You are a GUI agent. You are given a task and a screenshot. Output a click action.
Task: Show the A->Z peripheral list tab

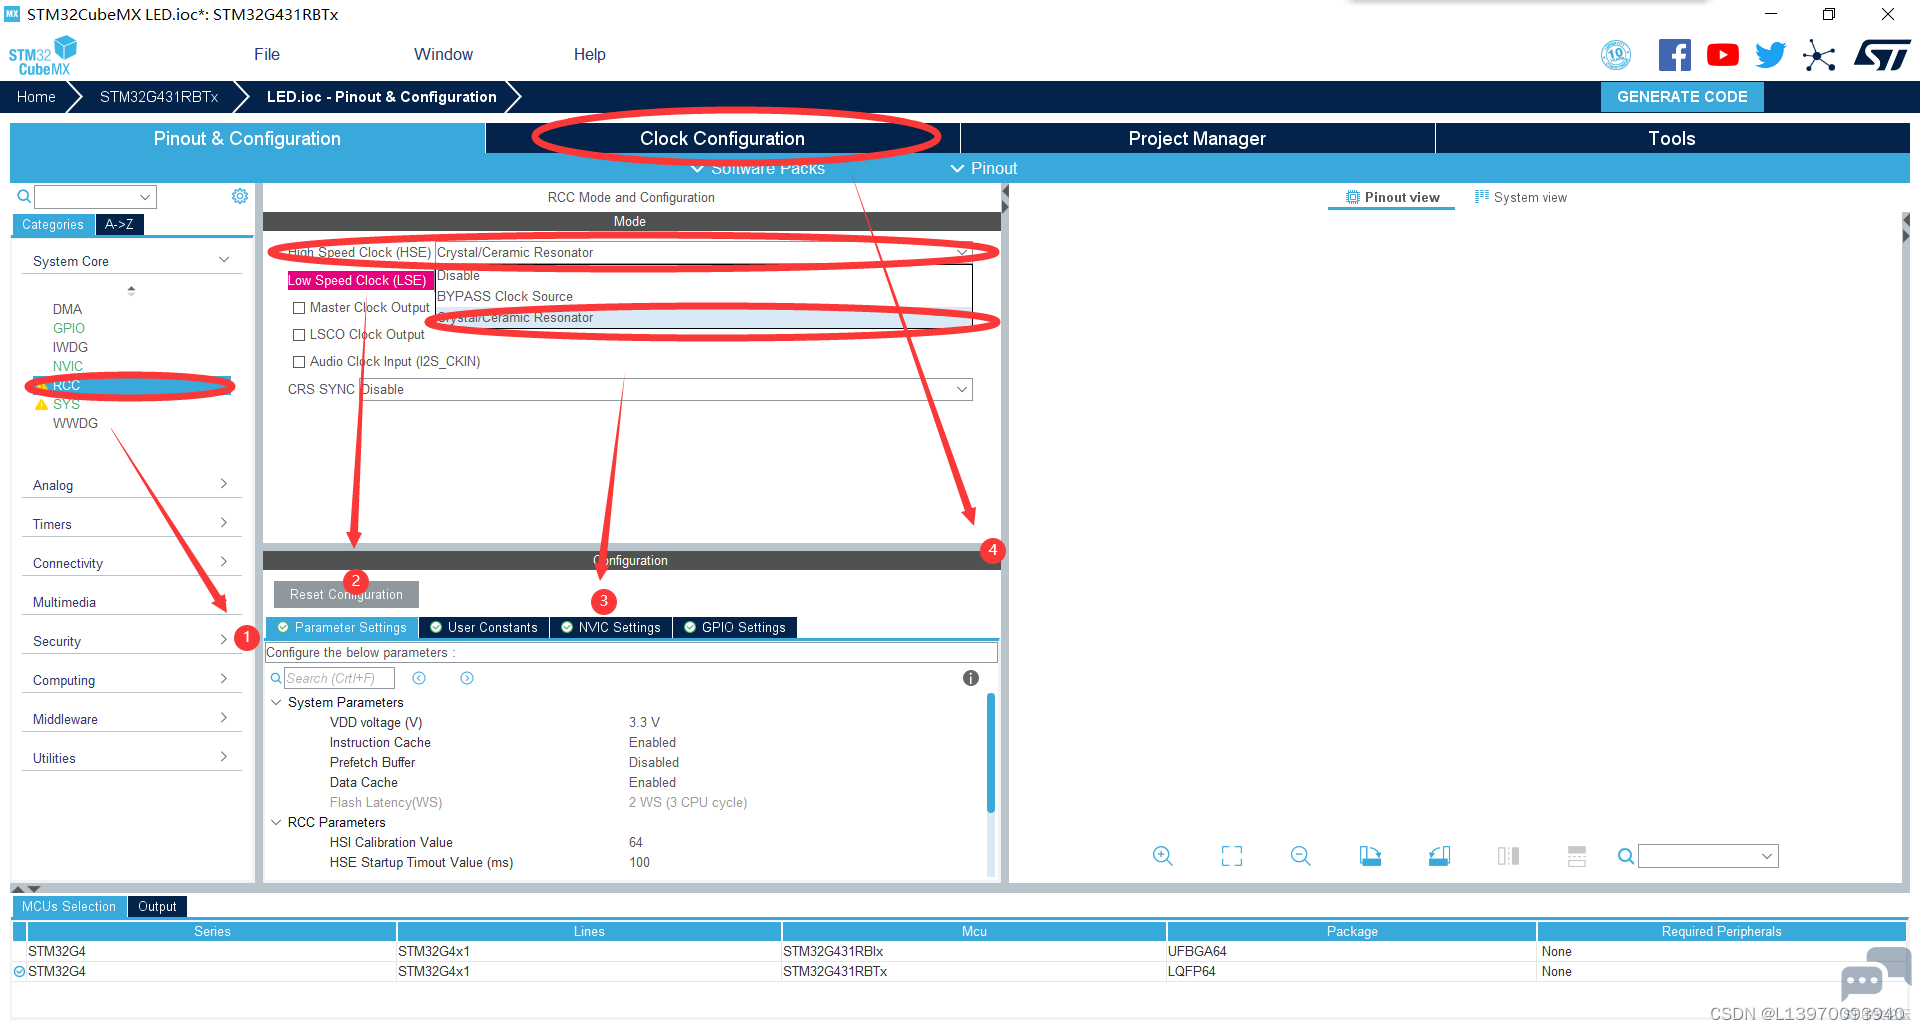coord(120,225)
